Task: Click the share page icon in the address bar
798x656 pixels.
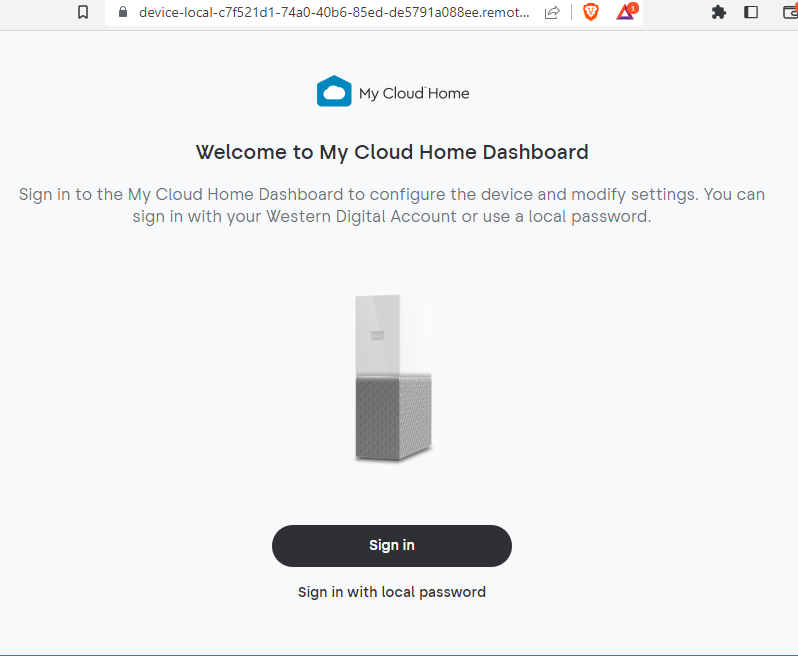Action: [552, 13]
